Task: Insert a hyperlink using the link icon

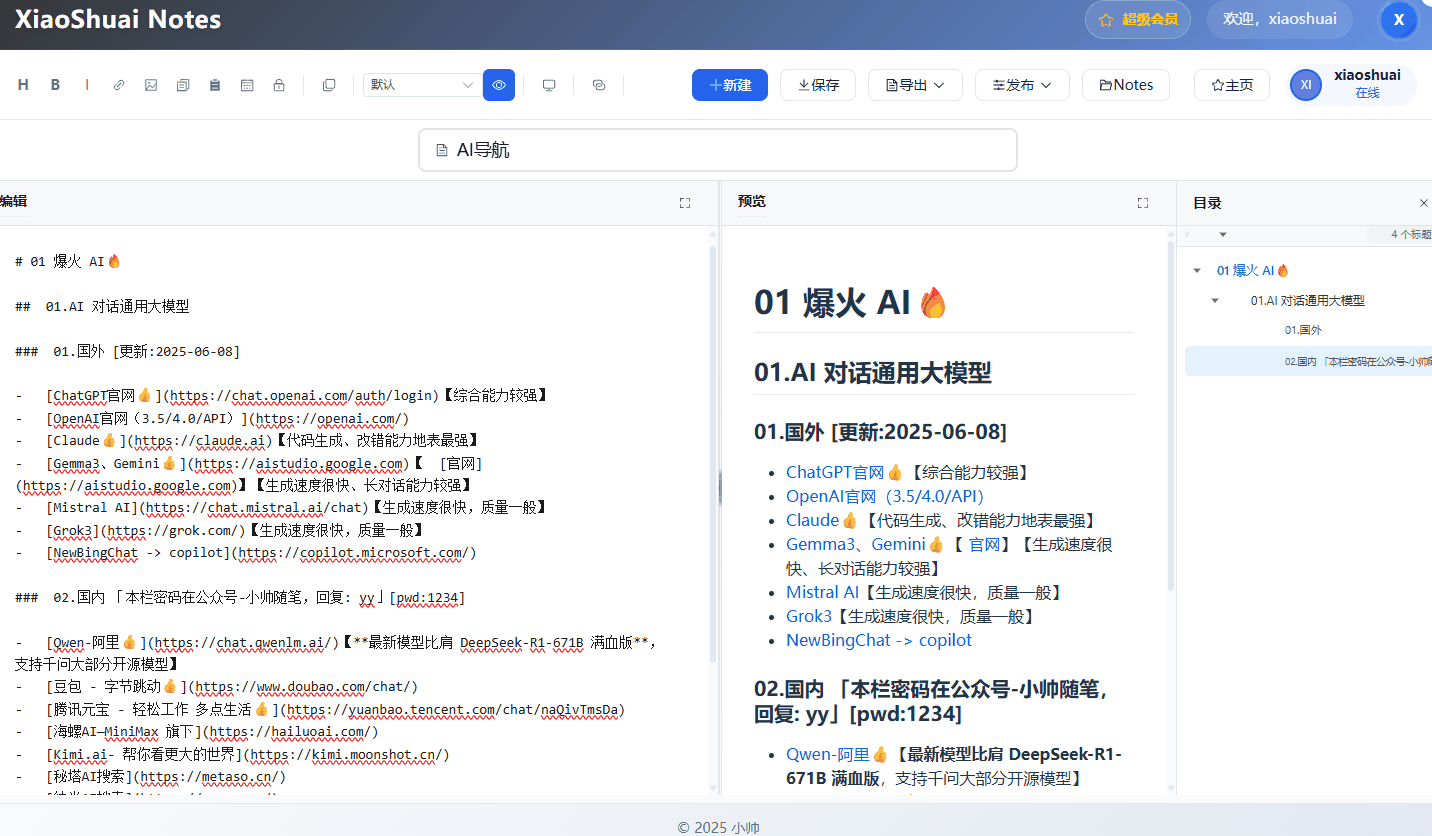Action: [119, 85]
